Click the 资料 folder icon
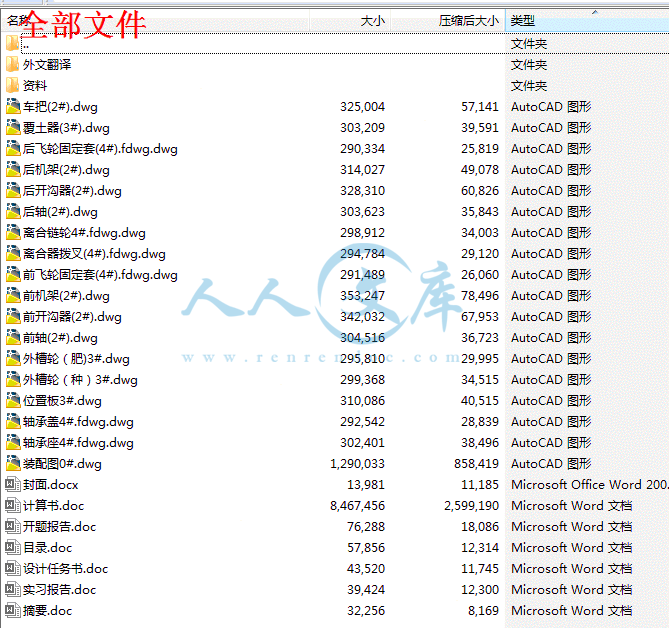This screenshot has width=669, height=628. 12,86
